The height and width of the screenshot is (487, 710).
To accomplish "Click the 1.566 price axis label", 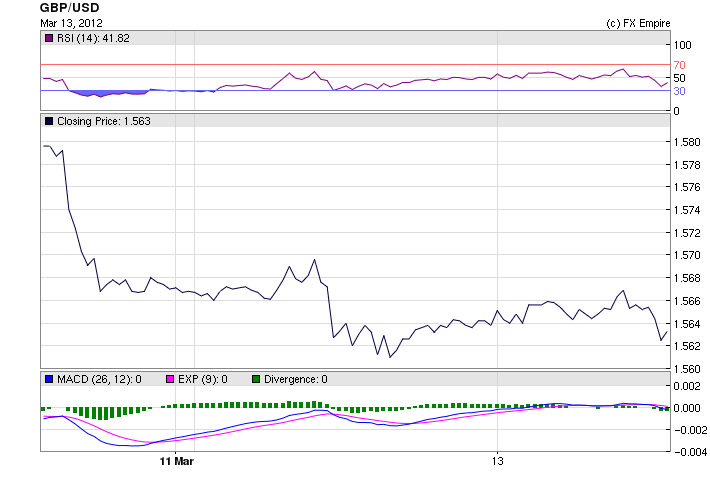I will (687, 301).
